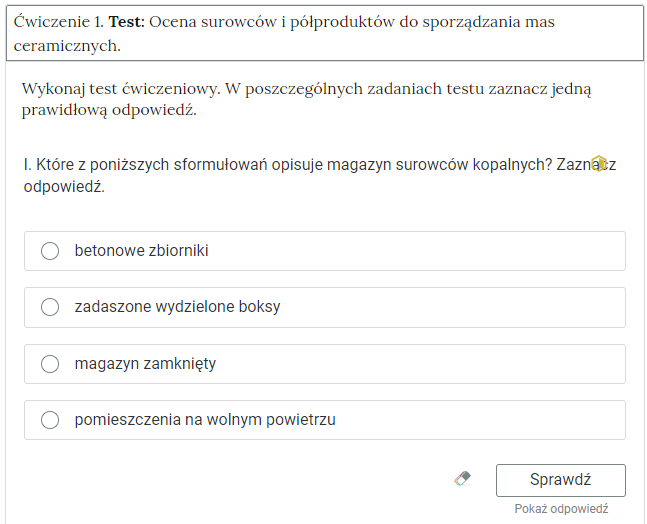Click the yellow hexagon icon in the question
The width and height of the screenshot is (647, 524).
[598, 163]
